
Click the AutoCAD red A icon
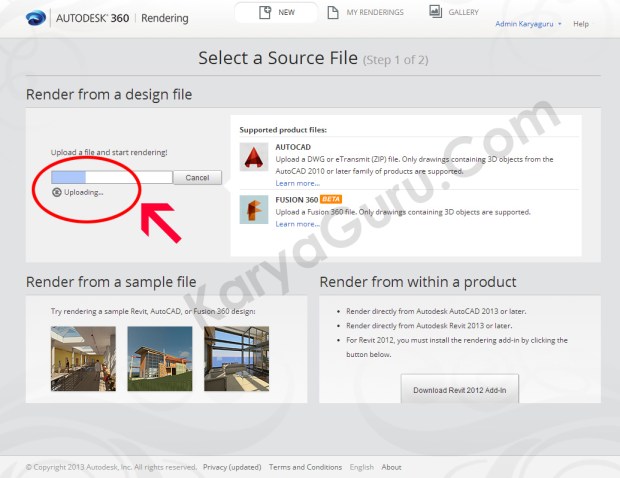[x=254, y=157]
